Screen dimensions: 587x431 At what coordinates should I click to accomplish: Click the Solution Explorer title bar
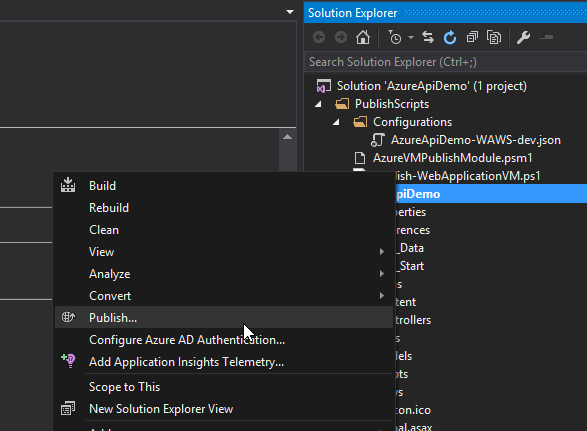445,13
